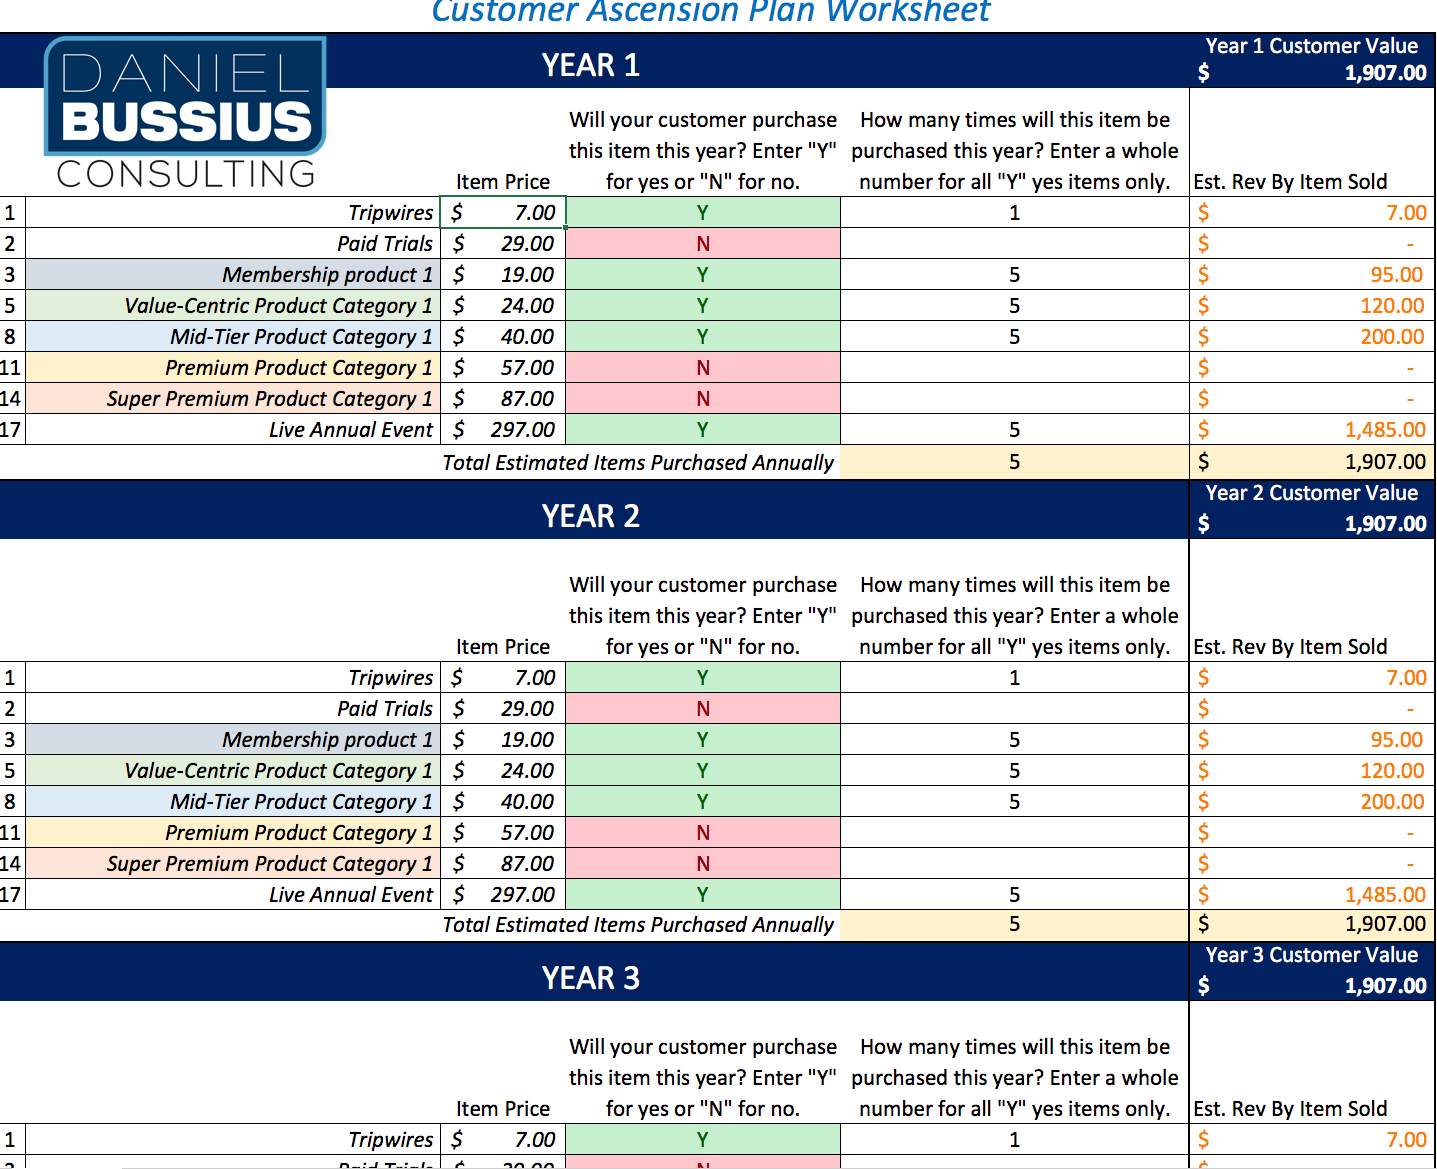Select Year 1 Total Estimated Items Purchased value
This screenshot has width=1437, height=1169.
(x=1014, y=462)
